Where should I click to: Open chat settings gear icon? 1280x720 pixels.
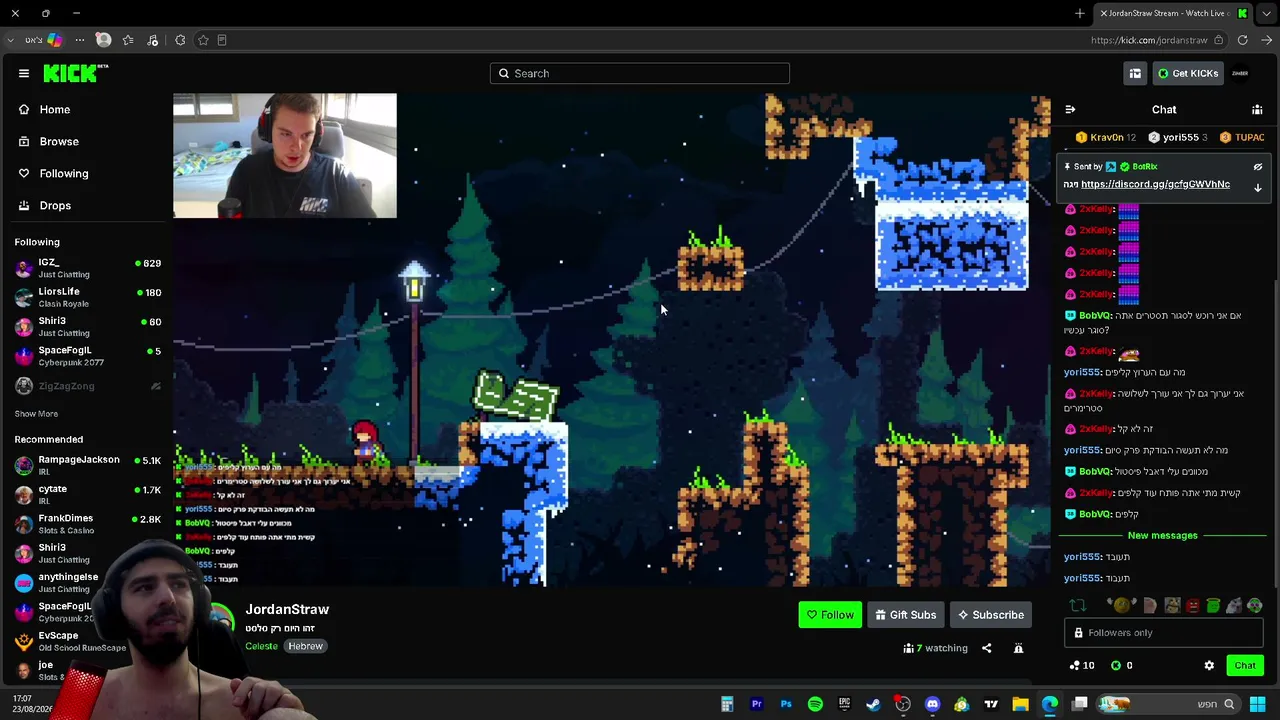[1209, 665]
